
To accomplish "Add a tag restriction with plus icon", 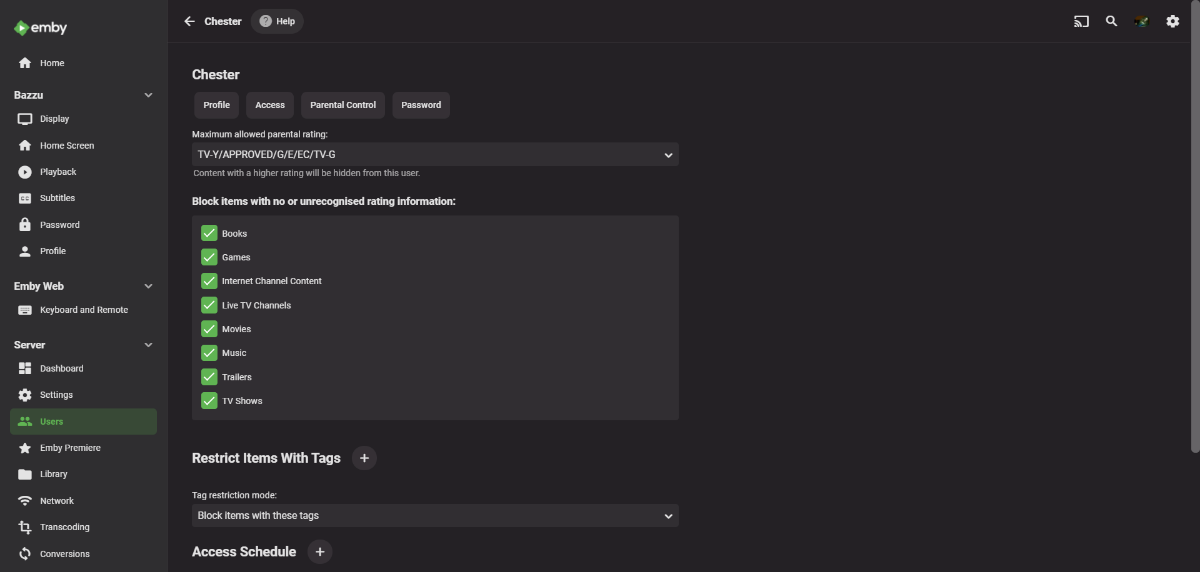I will point(364,458).
